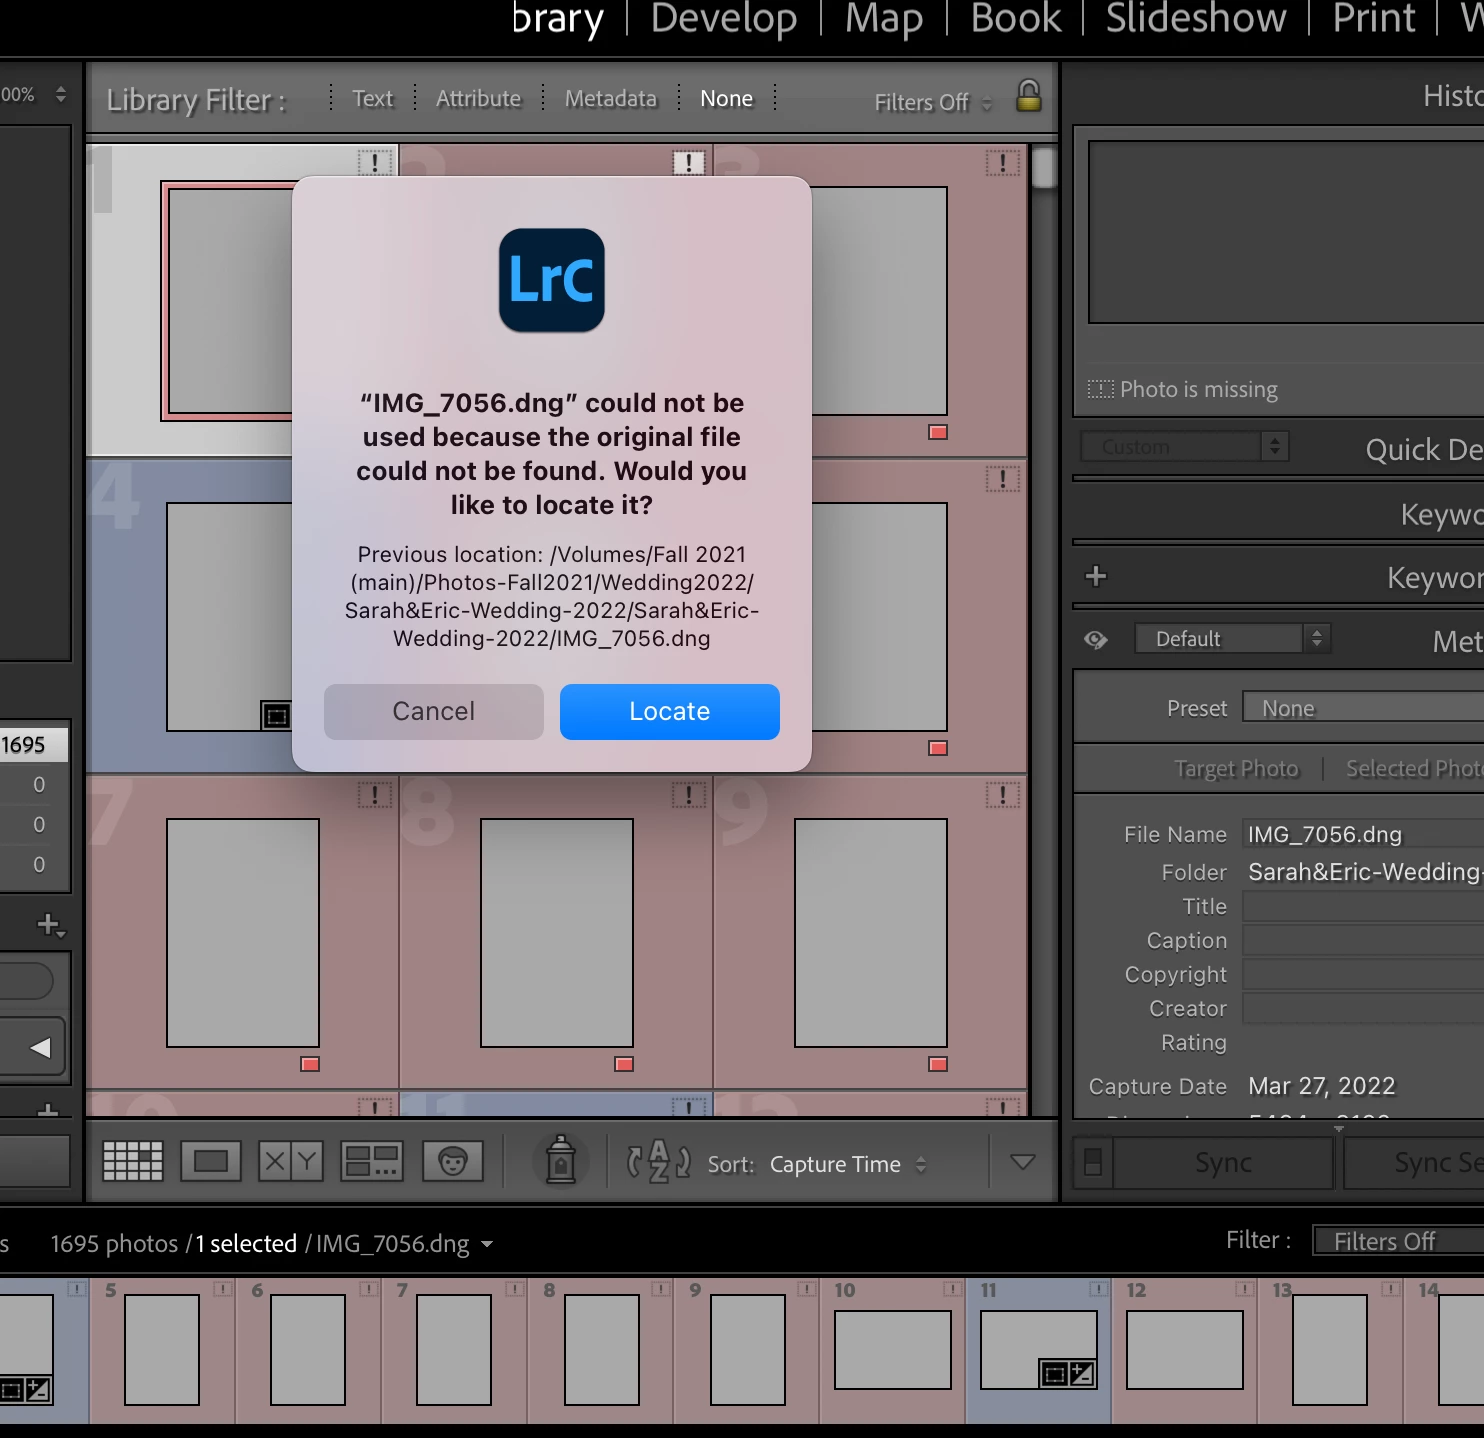Select grid thumbnail in cell 8

pyautogui.click(x=557, y=933)
